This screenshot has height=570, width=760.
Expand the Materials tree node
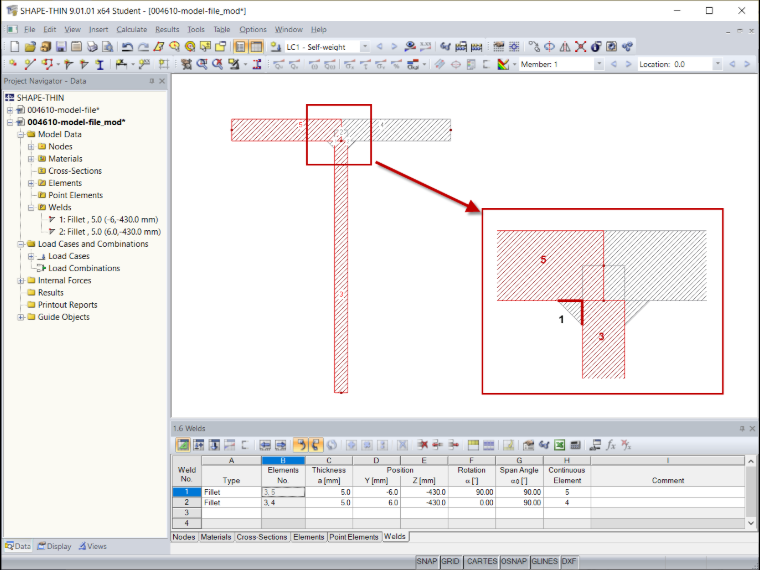tap(31, 158)
